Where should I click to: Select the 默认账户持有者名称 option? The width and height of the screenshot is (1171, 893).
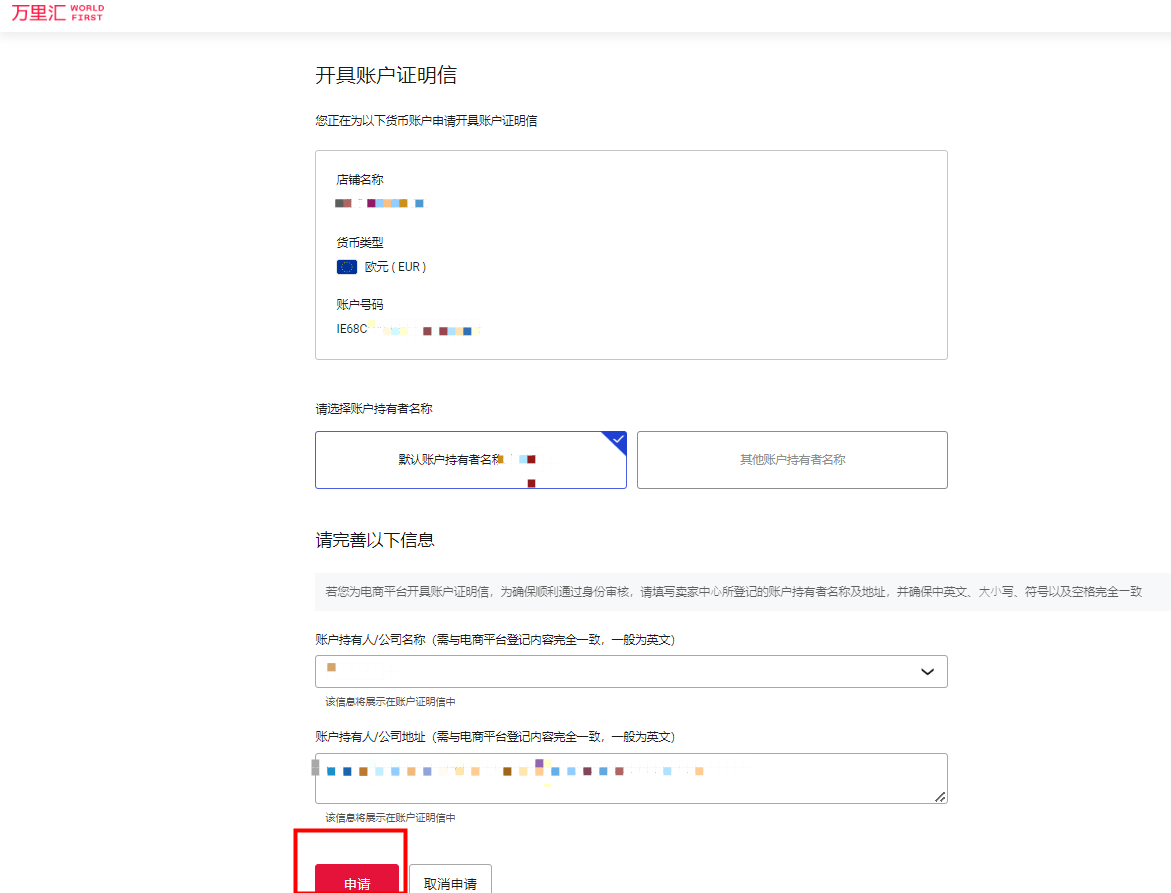coord(470,460)
